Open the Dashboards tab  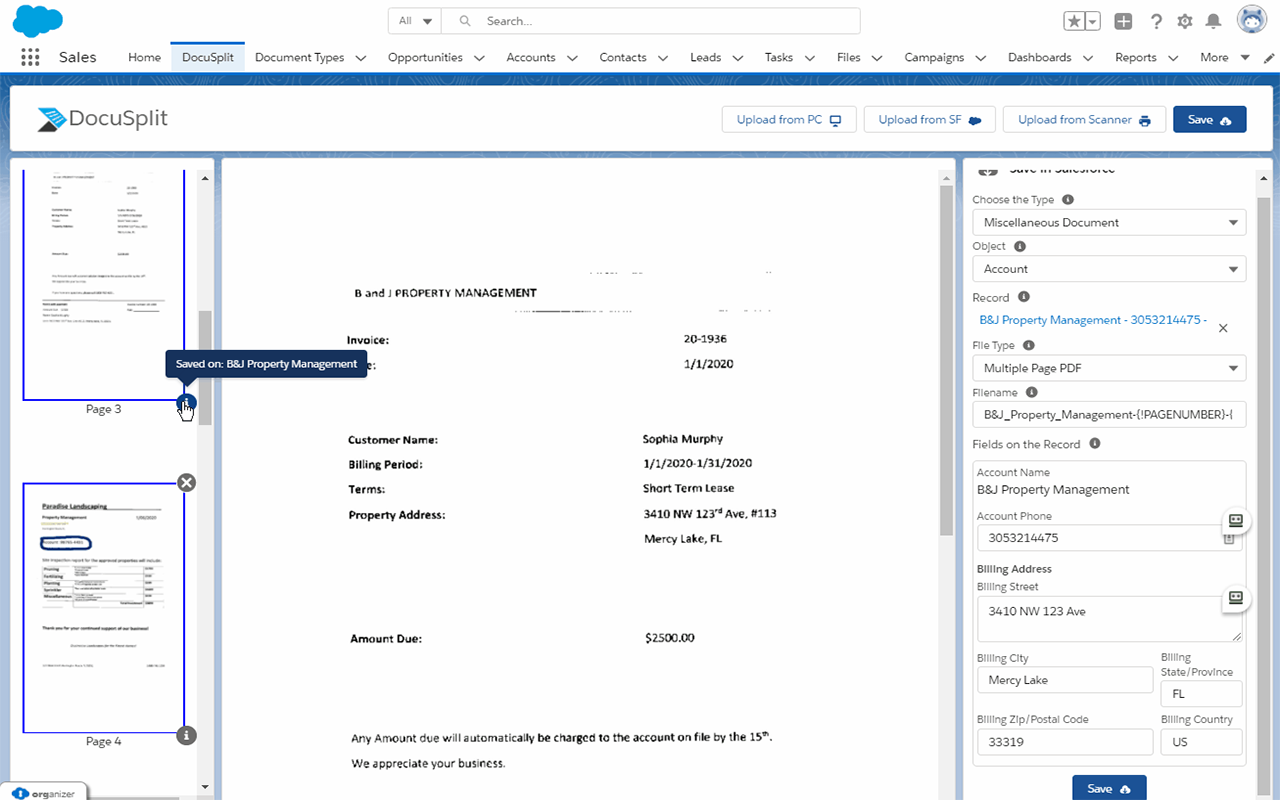coord(1040,57)
